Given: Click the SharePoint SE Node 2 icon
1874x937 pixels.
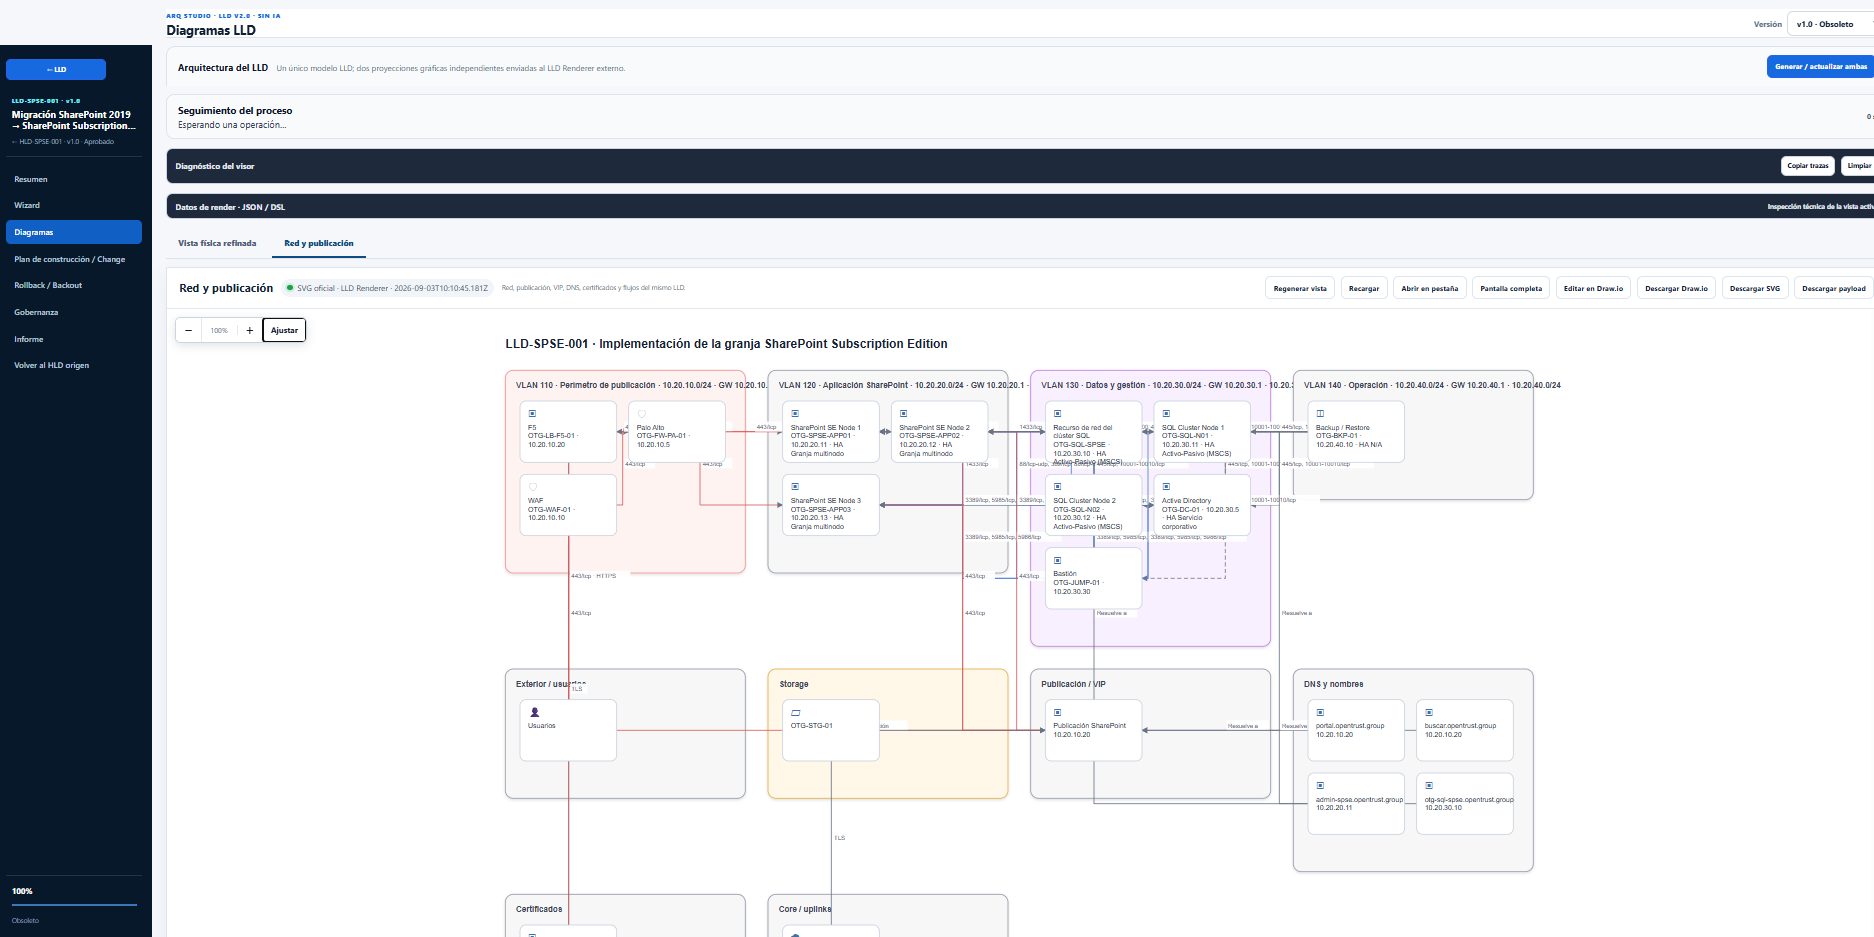Looking at the screenshot, I should tap(903, 413).
